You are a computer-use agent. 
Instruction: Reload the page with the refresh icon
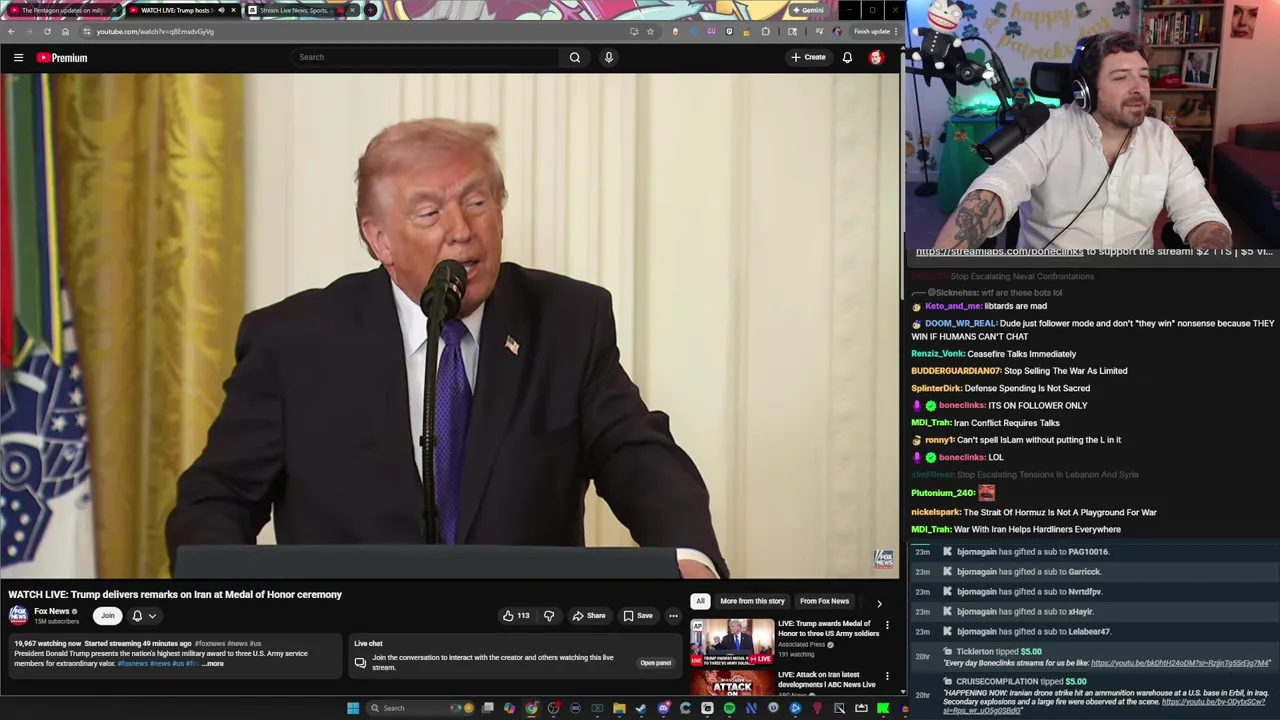pyautogui.click(x=47, y=31)
